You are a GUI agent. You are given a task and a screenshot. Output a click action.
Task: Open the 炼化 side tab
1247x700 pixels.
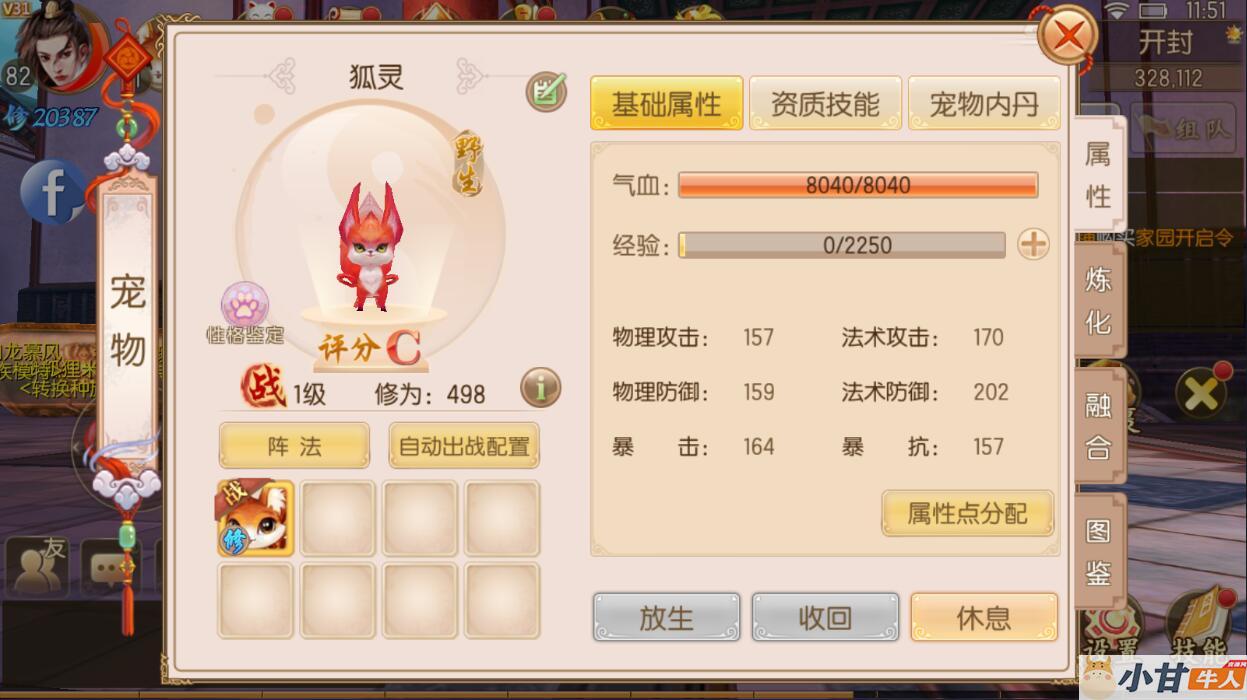click(1099, 300)
